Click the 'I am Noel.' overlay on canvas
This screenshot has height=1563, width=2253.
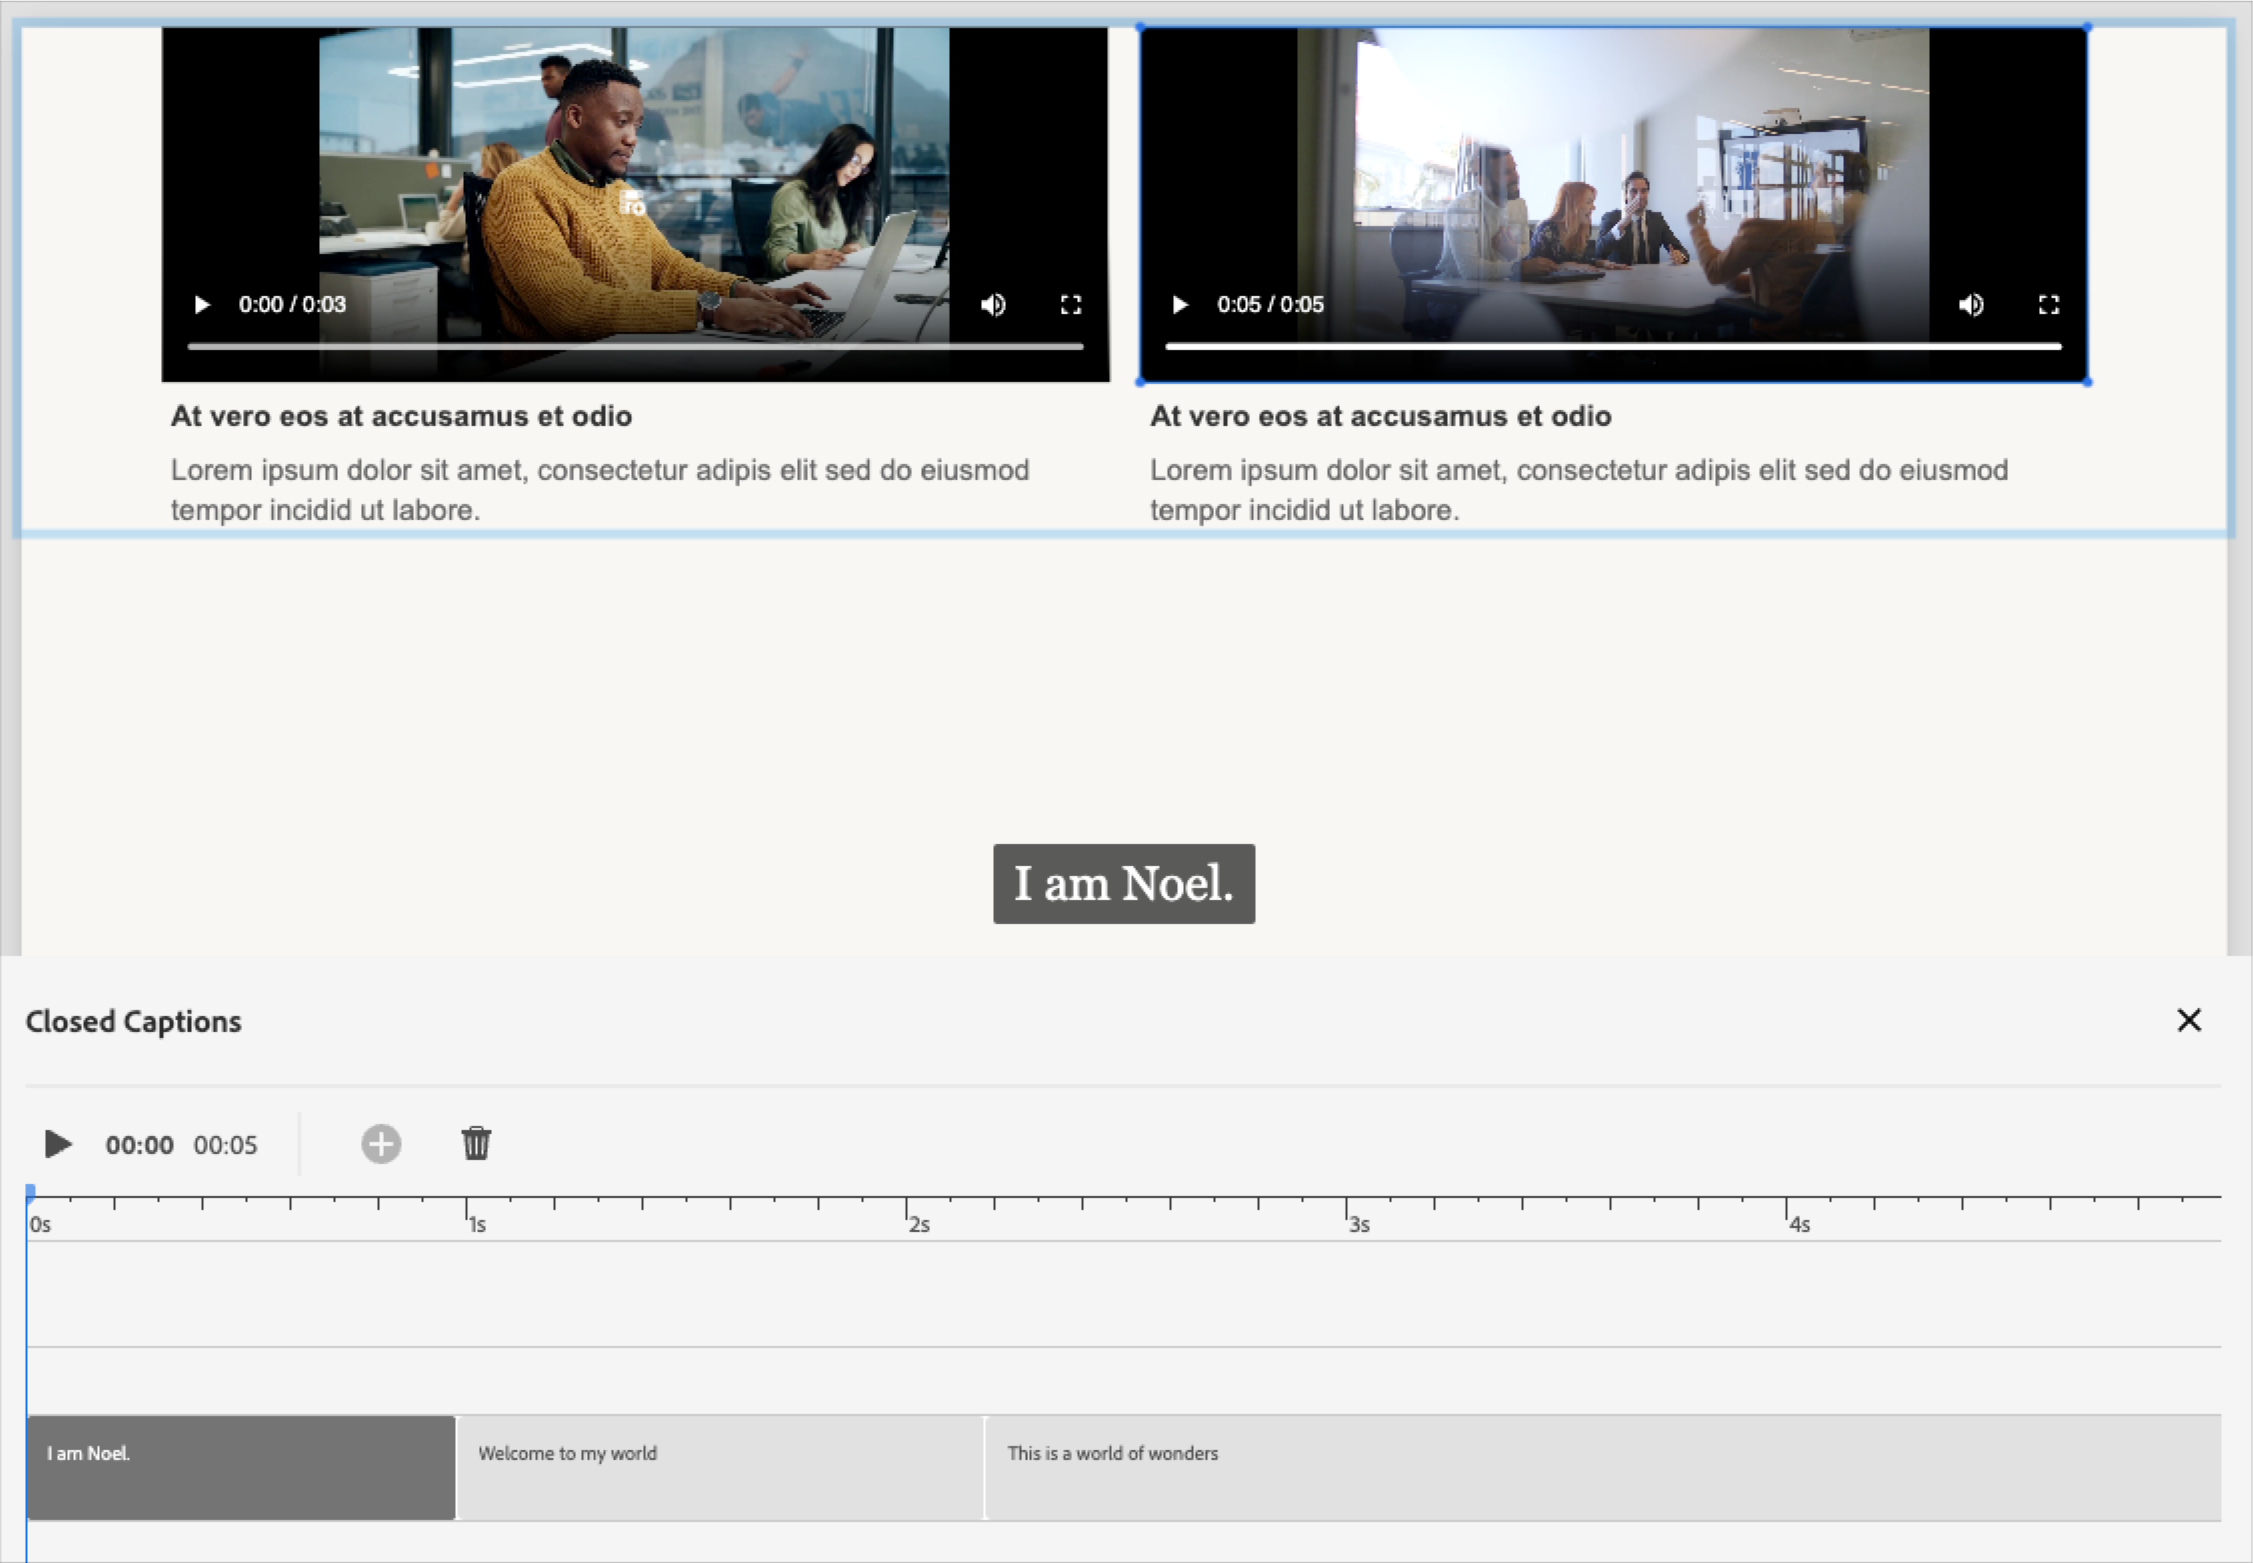pyautogui.click(x=1123, y=884)
